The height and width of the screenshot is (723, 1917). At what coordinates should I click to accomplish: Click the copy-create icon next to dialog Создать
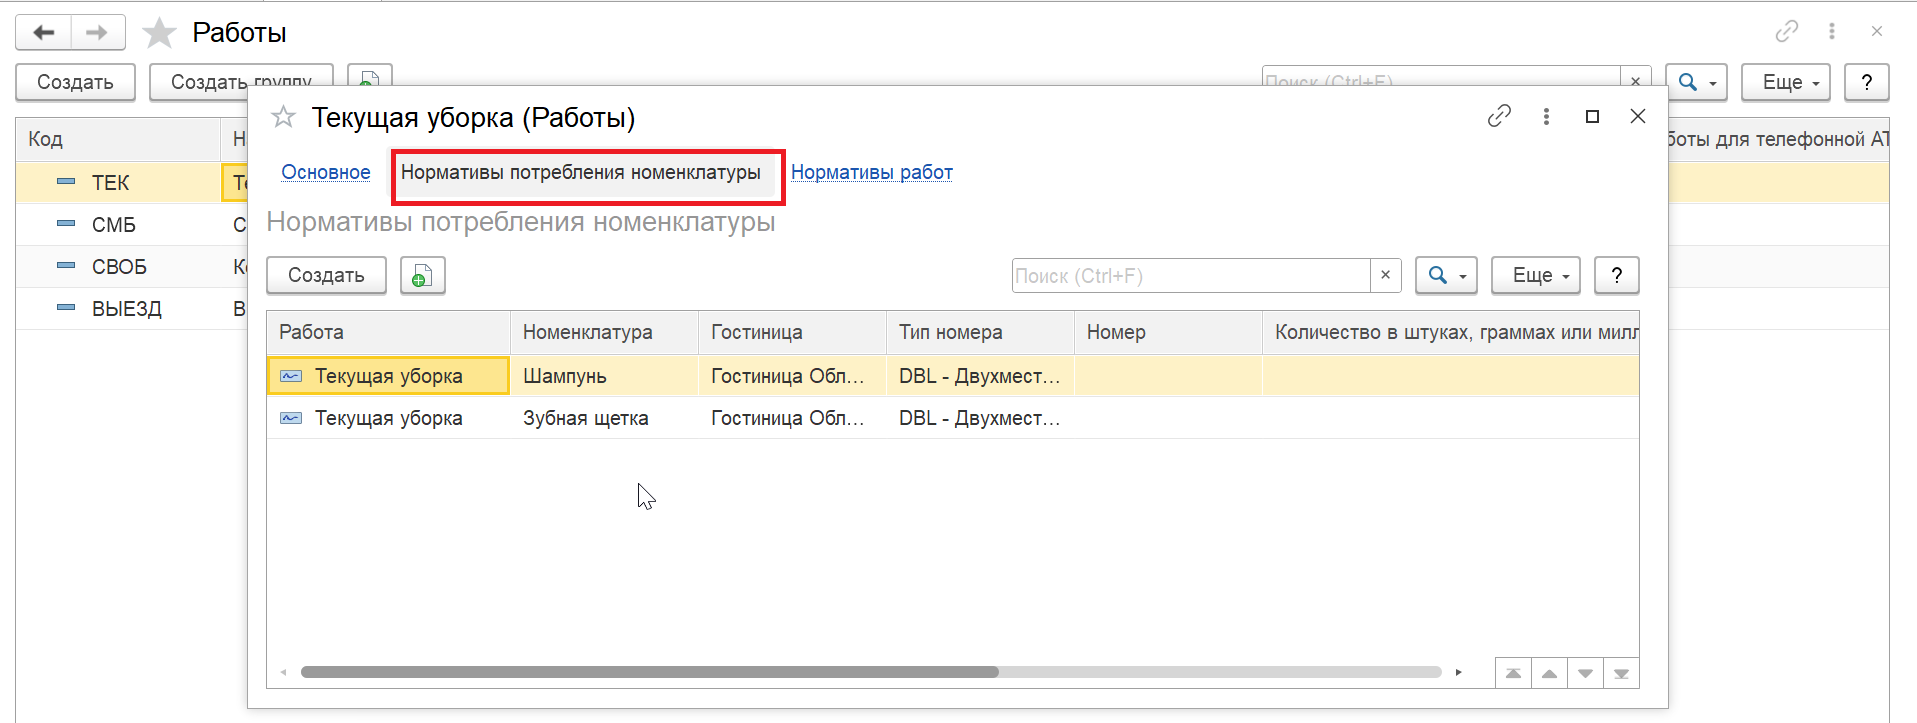422,276
